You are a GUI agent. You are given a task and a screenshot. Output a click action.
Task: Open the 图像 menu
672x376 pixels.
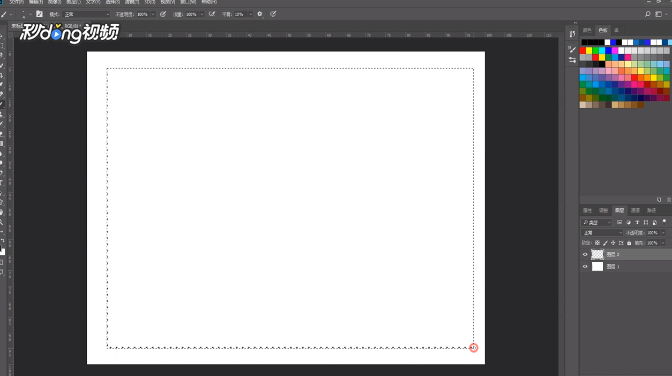pyautogui.click(x=54, y=2)
